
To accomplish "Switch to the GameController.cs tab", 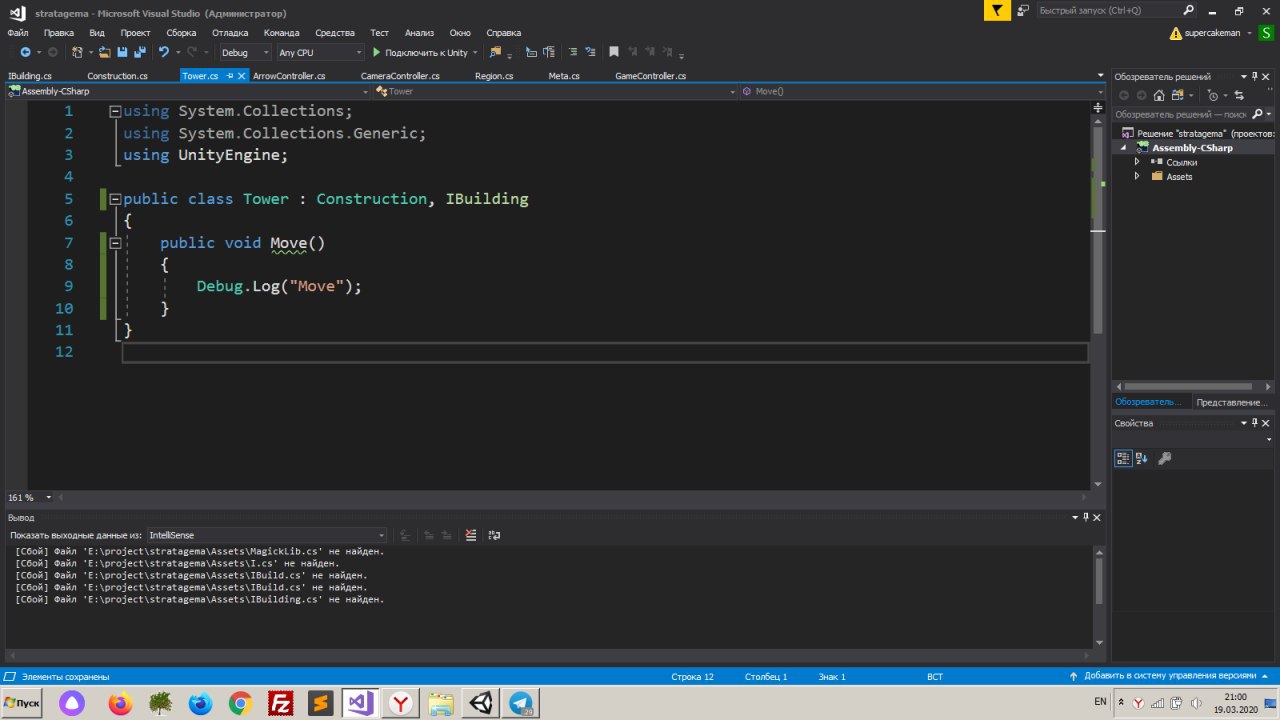I will pyautogui.click(x=650, y=76).
